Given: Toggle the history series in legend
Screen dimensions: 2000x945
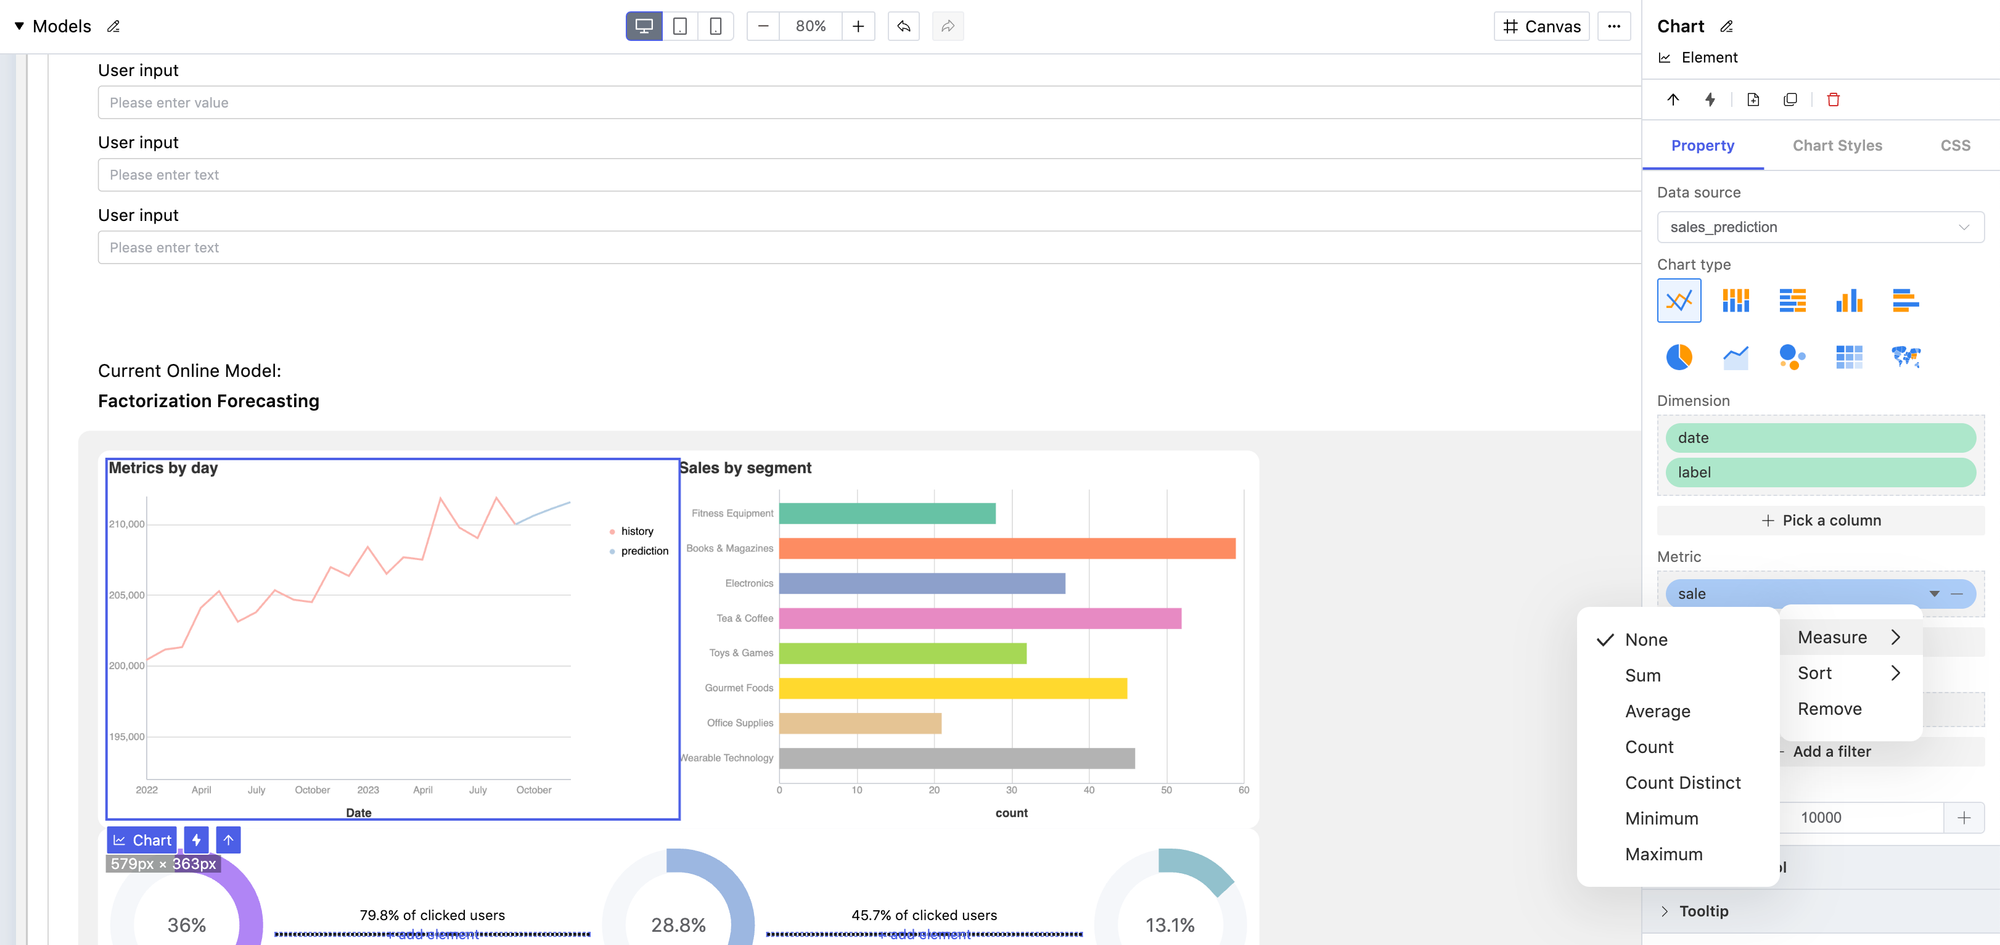Looking at the screenshot, I should coord(631,531).
